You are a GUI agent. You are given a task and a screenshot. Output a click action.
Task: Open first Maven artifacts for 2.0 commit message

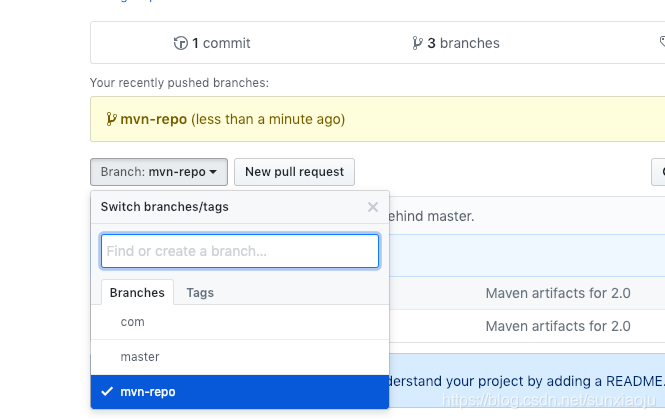pyautogui.click(x=558, y=293)
